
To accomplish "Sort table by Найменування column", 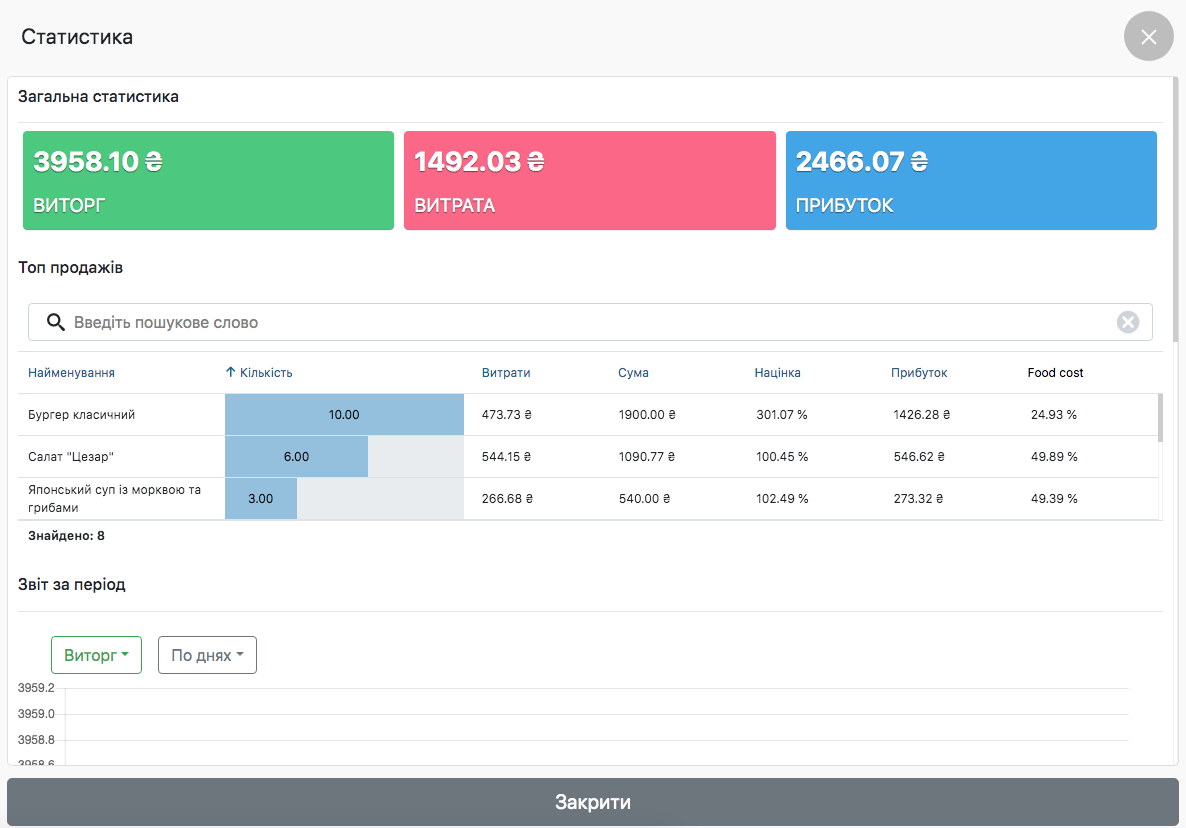I will coord(71,373).
